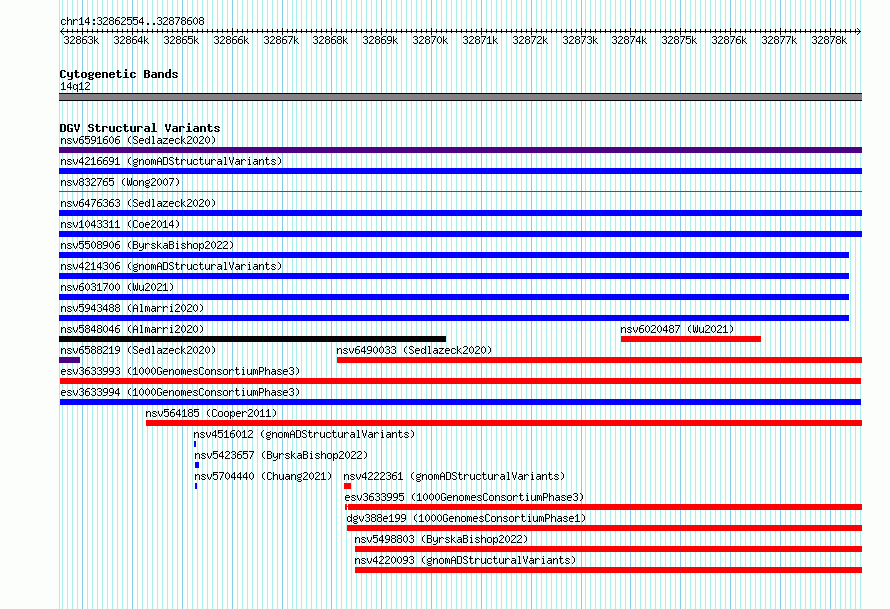
Task: Click the 32874k ruler position
Action: click(629, 40)
